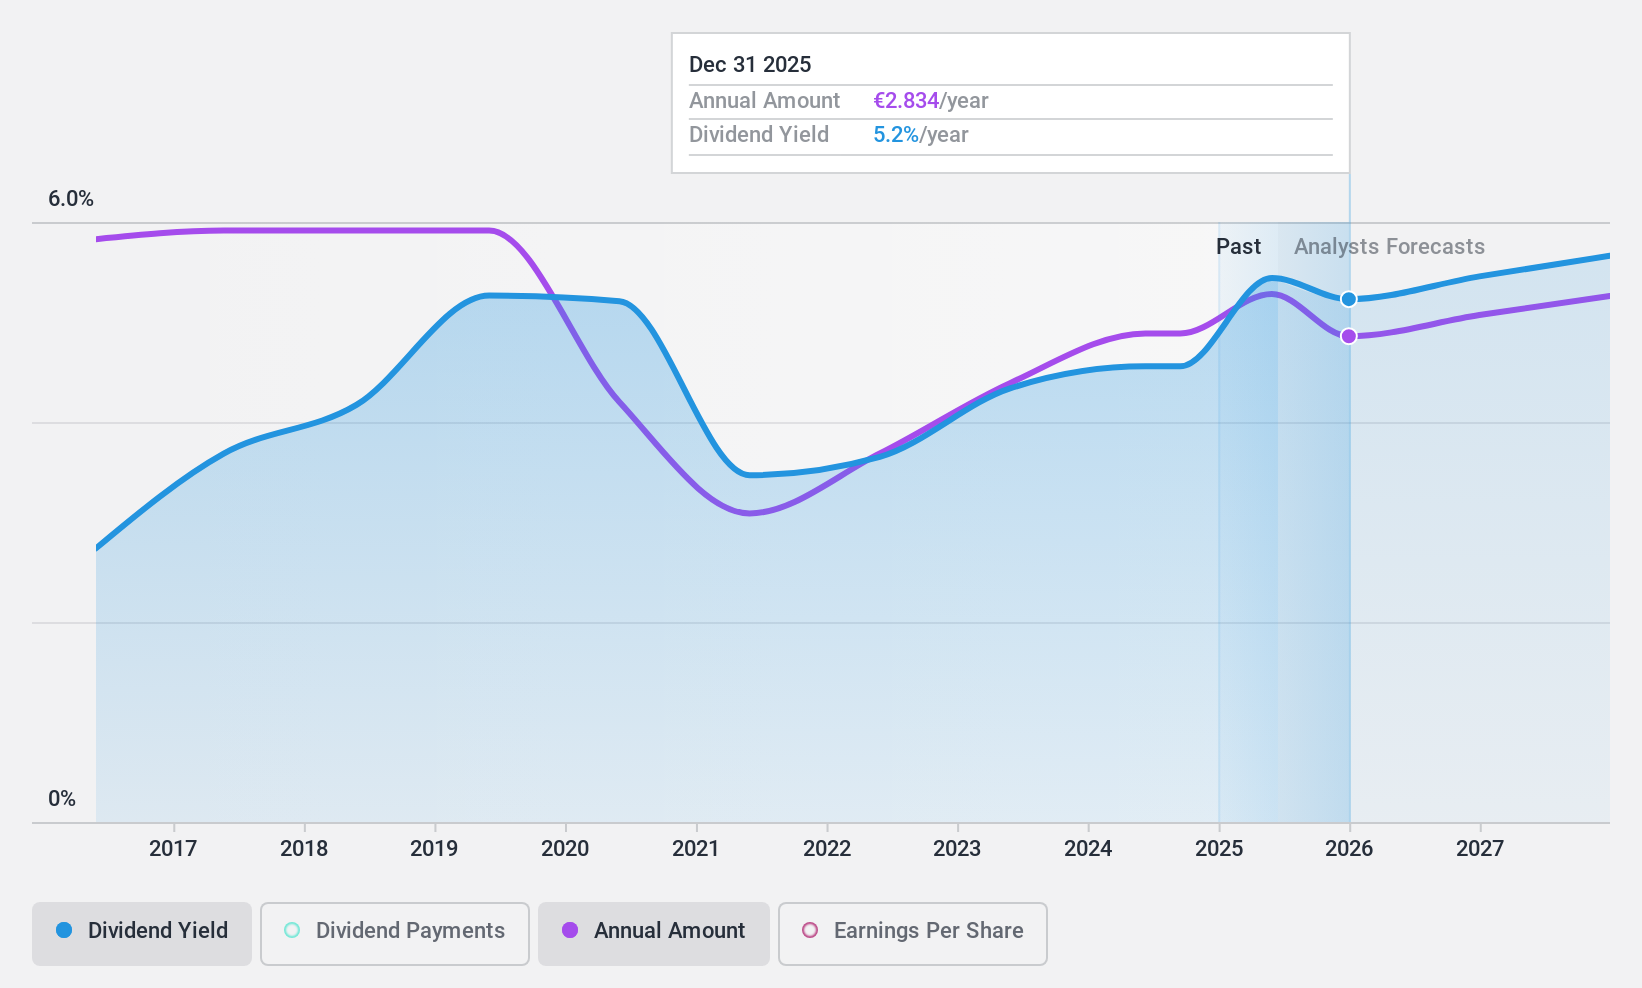The height and width of the screenshot is (988, 1642).
Task: Click the 0% y-axis label
Action: [62, 799]
